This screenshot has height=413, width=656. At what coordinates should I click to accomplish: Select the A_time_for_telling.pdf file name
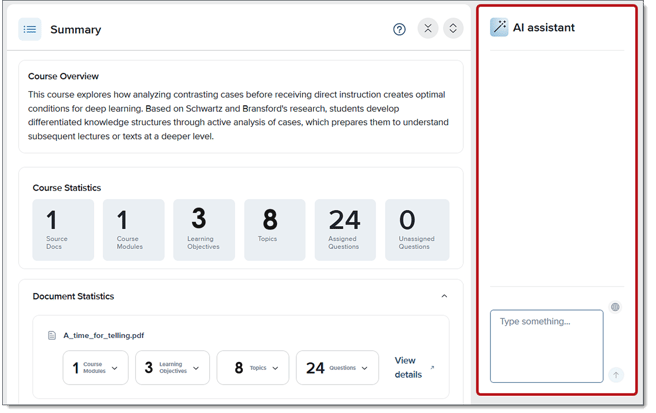pyautogui.click(x=103, y=336)
